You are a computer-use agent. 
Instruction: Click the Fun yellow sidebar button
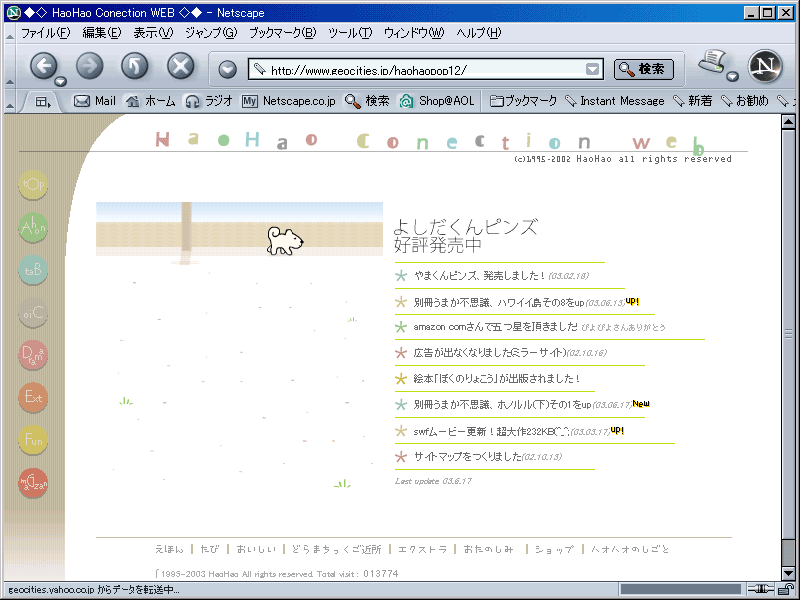[33, 440]
